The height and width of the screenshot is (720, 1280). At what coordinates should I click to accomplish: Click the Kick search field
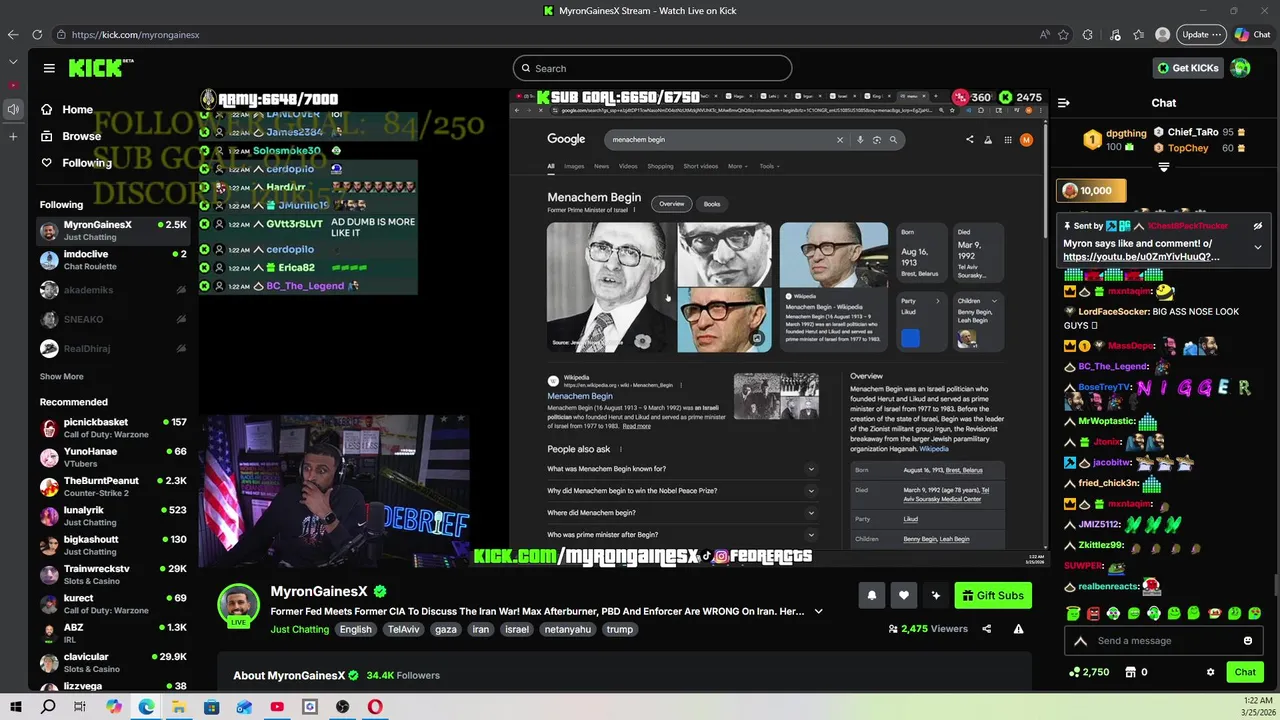[652, 68]
